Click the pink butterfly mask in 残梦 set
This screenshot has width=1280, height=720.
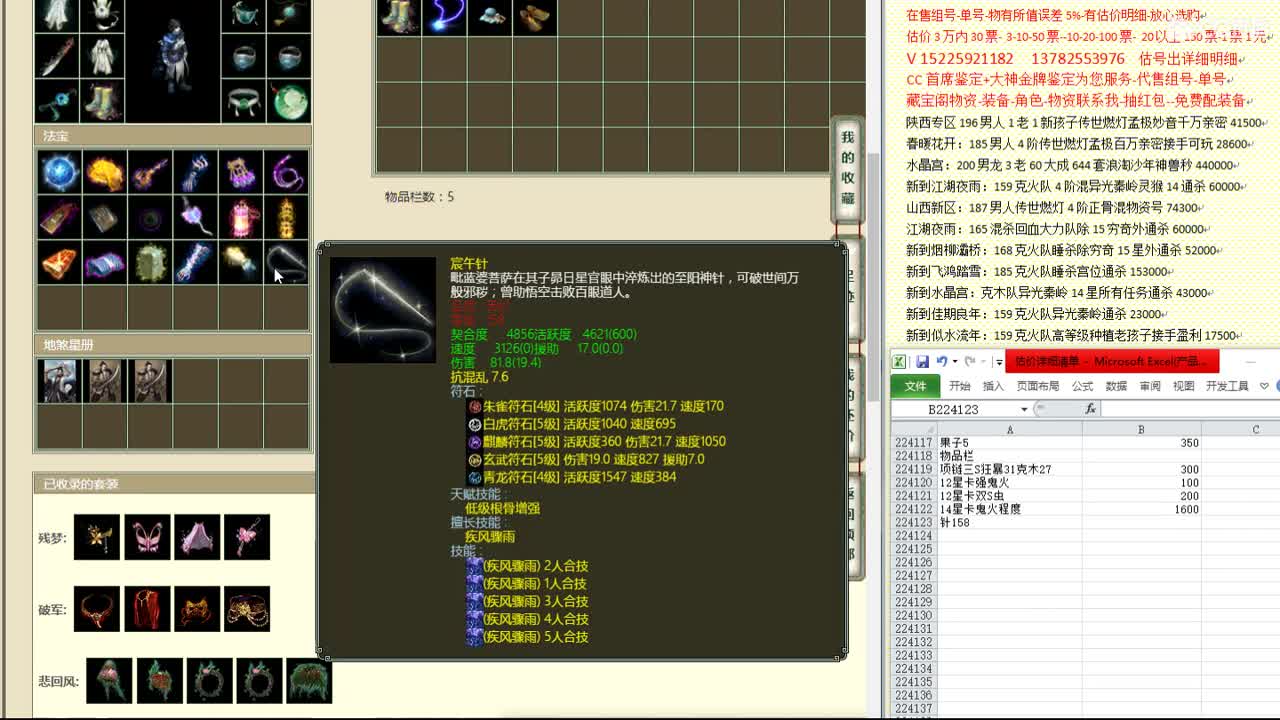tap(147, 537)
